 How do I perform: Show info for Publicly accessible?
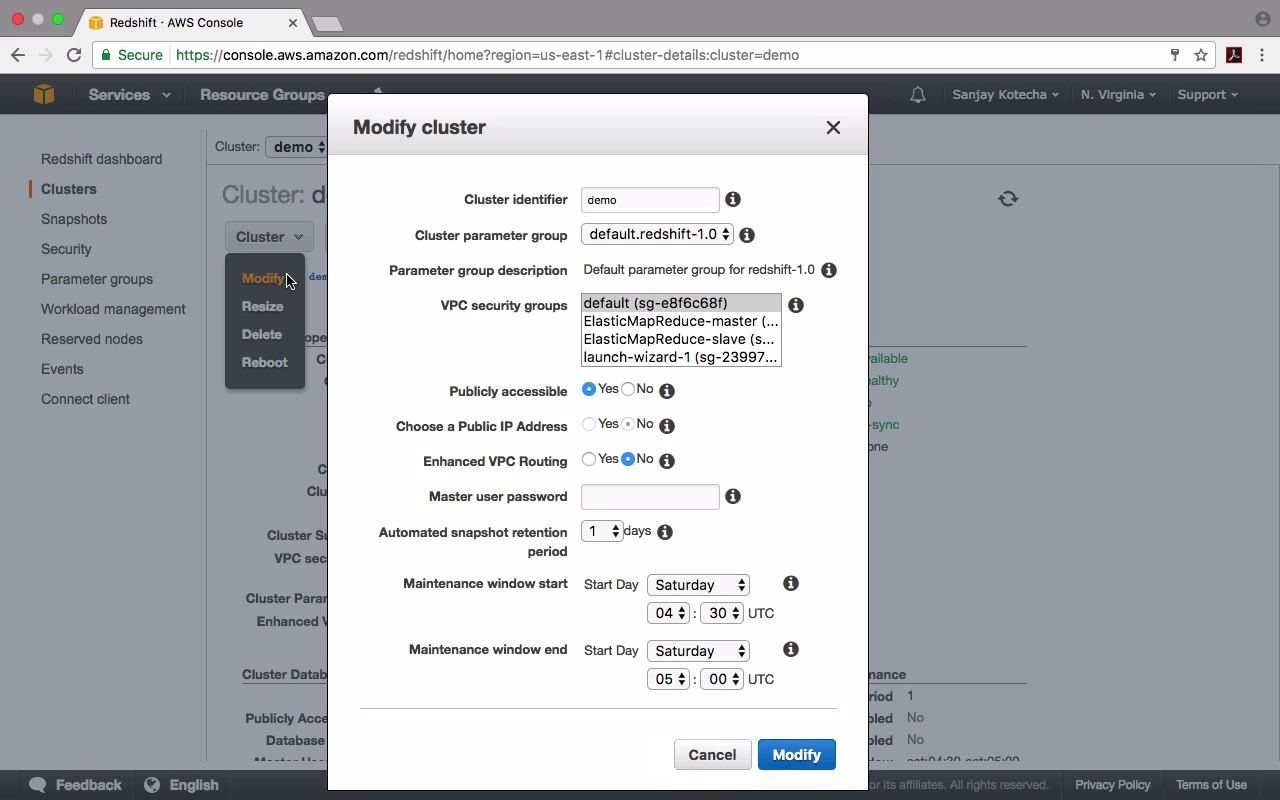click(x=667, y=391)
